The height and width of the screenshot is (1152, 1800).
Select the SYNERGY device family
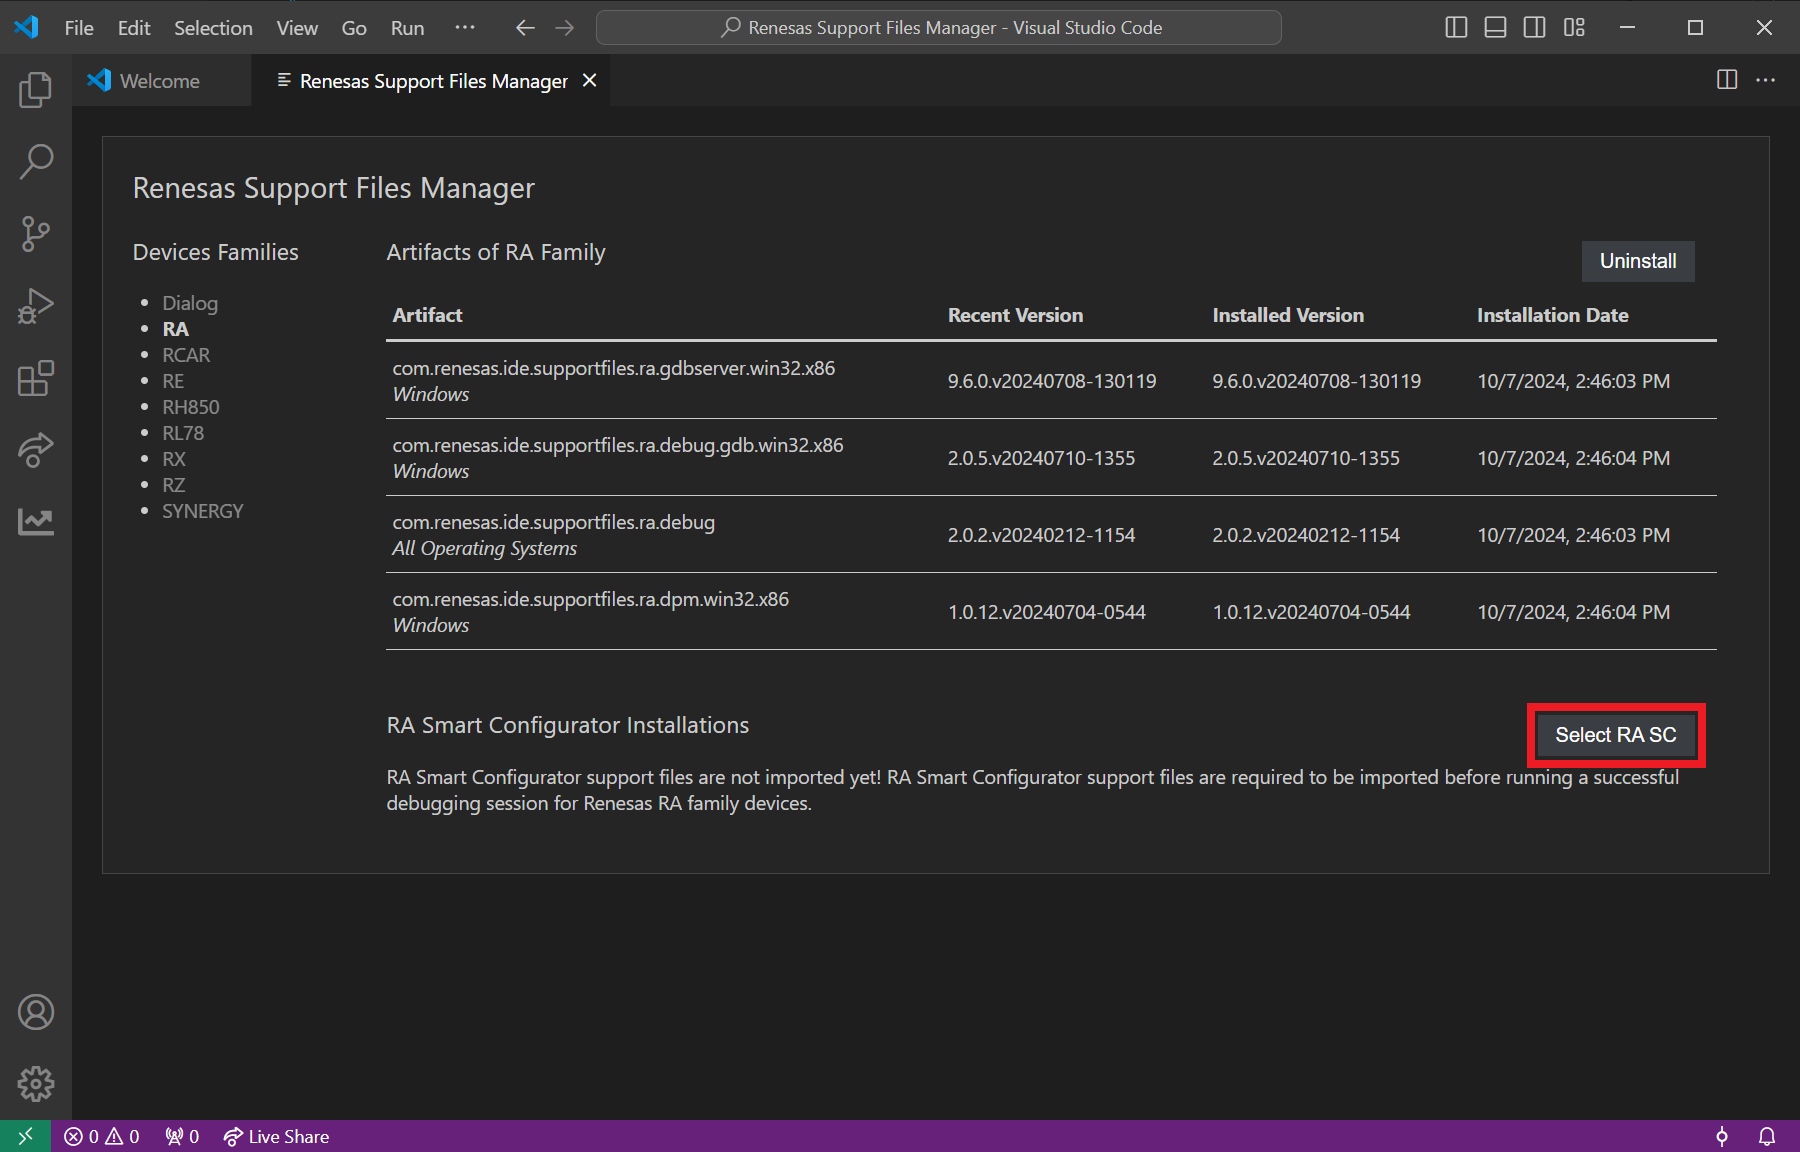203,511
